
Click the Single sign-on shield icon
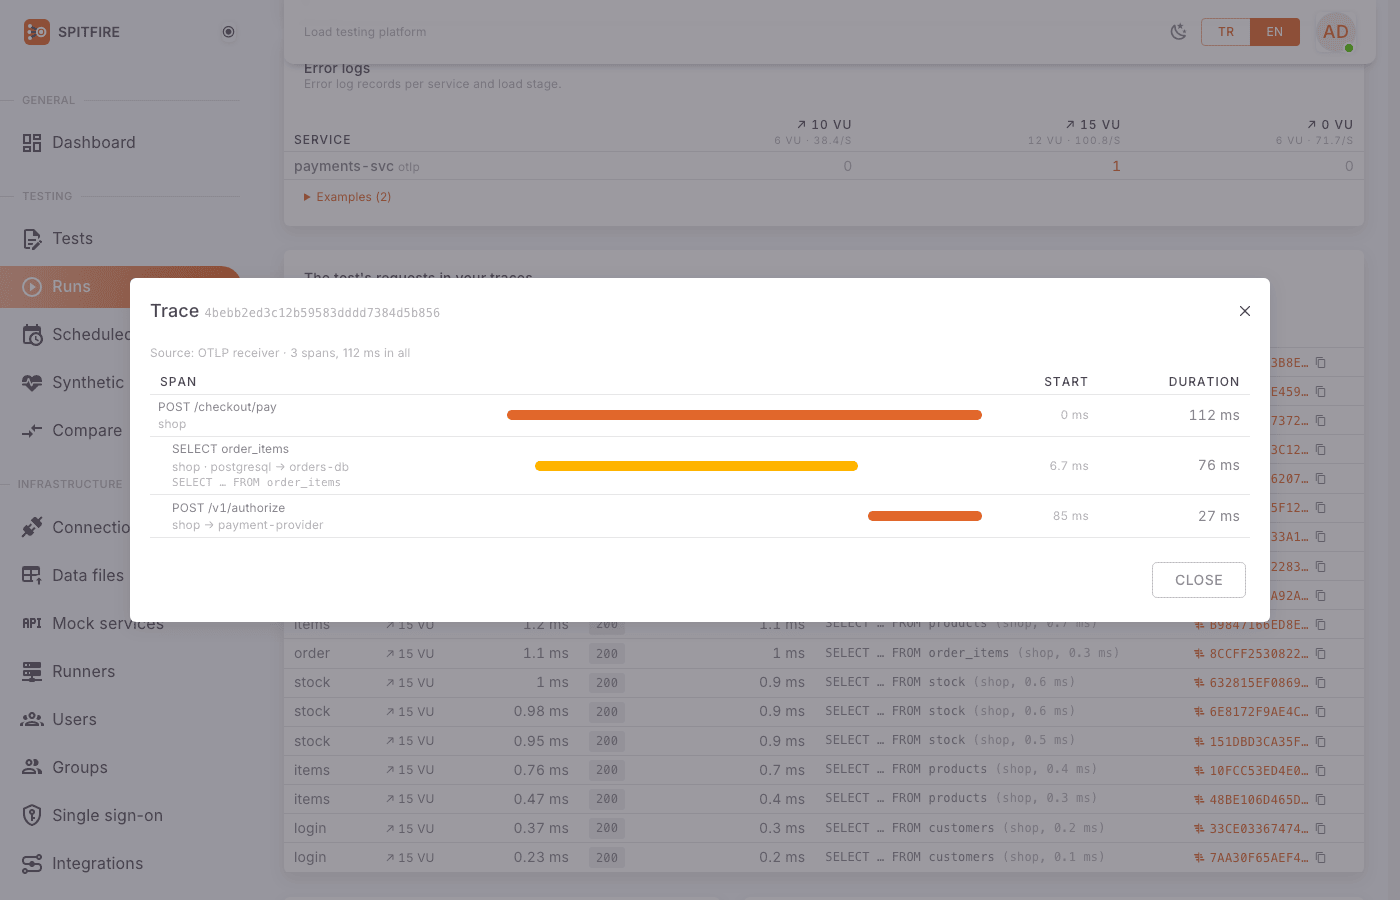tap(32, 815)
